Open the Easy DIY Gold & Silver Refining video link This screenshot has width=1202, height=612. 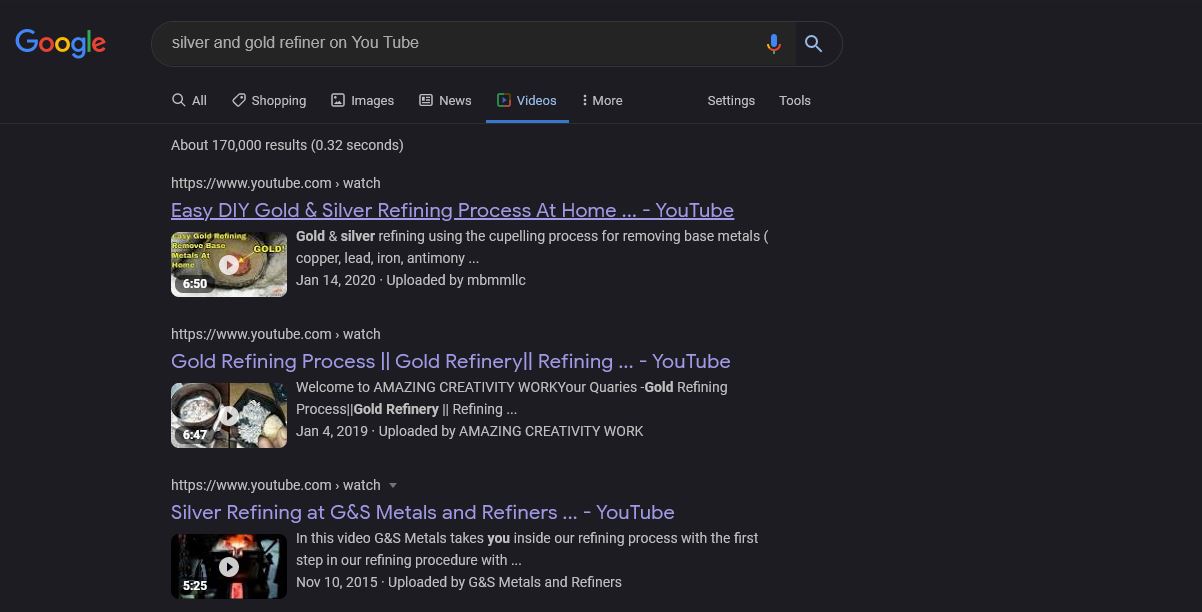(452, 210)
